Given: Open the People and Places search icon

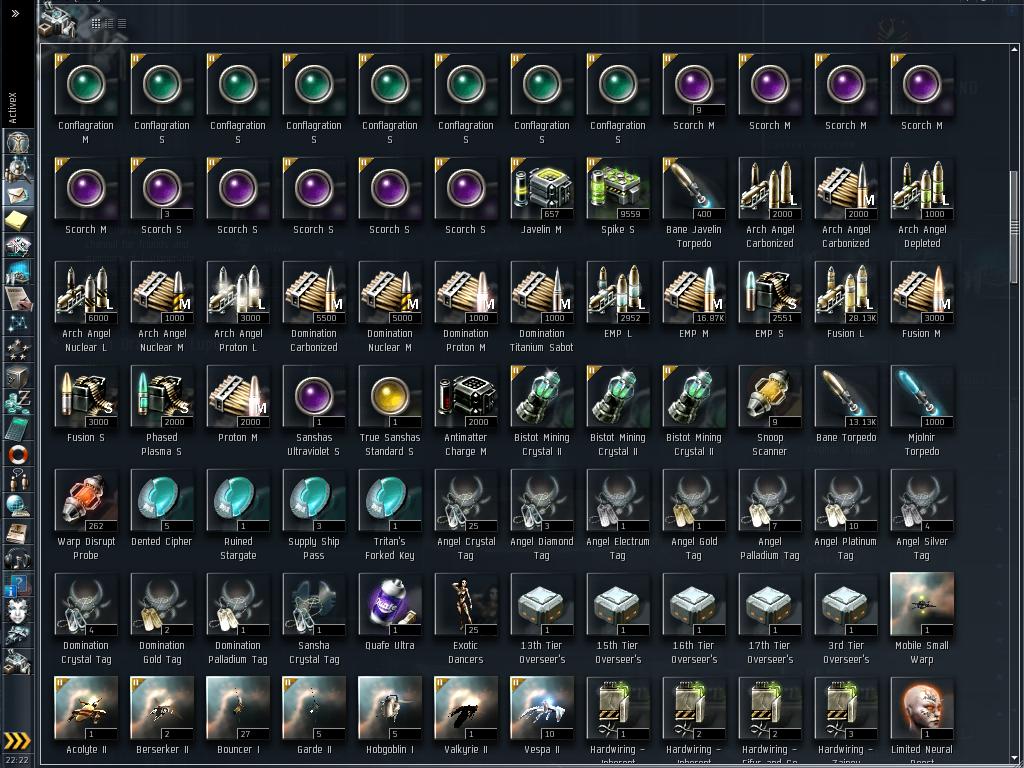Looking at the screenshot, I should 18,169.
